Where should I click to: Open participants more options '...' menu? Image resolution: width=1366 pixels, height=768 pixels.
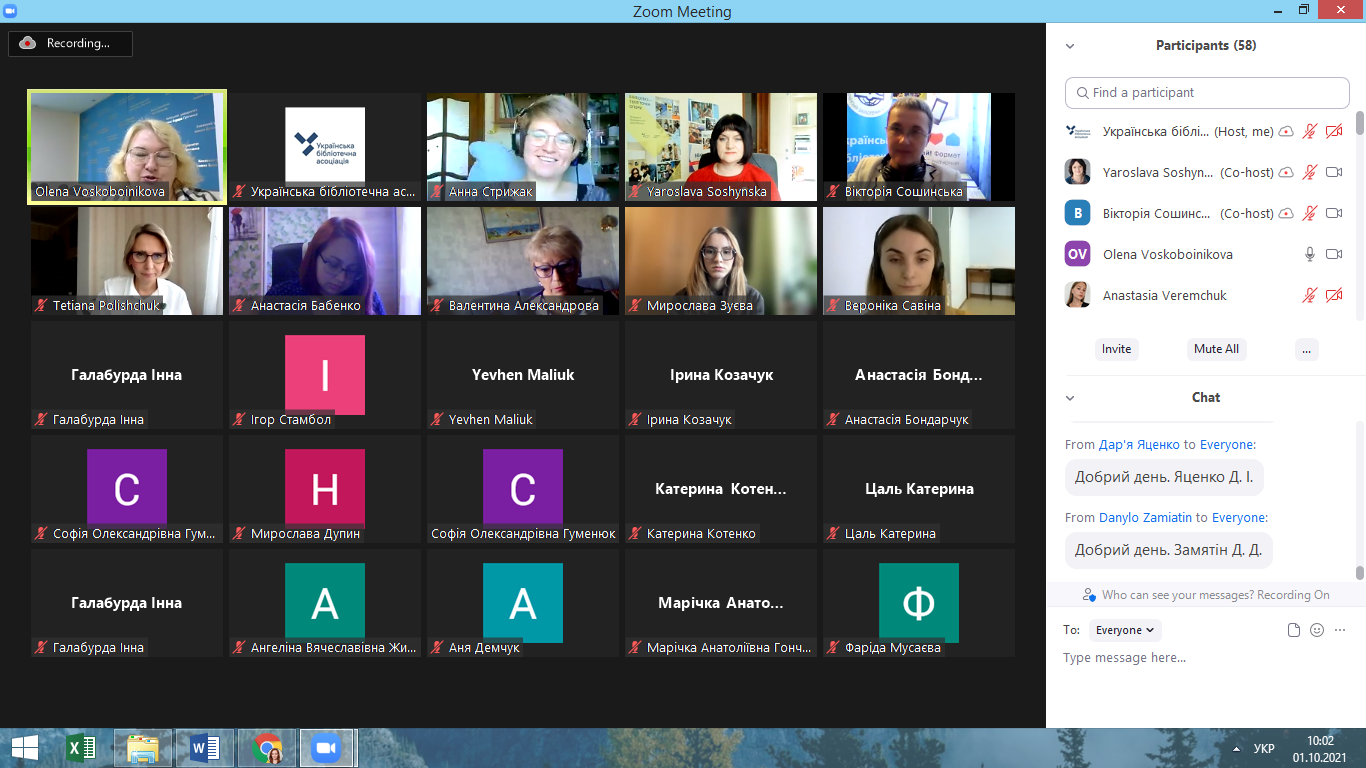tap(1306, 349)
